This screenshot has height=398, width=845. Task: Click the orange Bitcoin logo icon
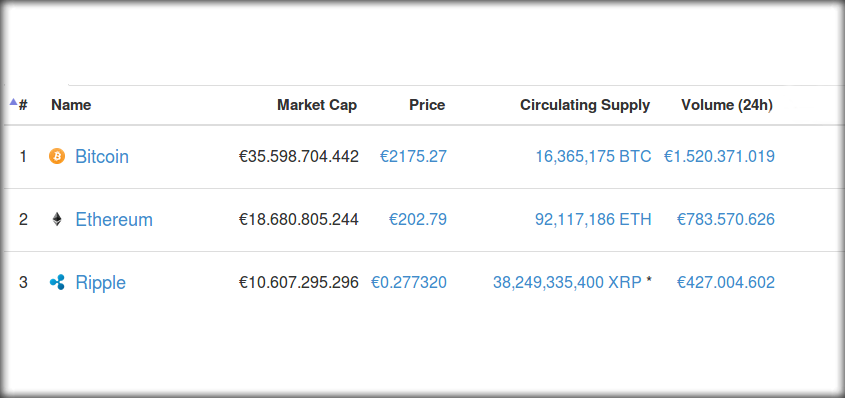[x=57, y=157]
